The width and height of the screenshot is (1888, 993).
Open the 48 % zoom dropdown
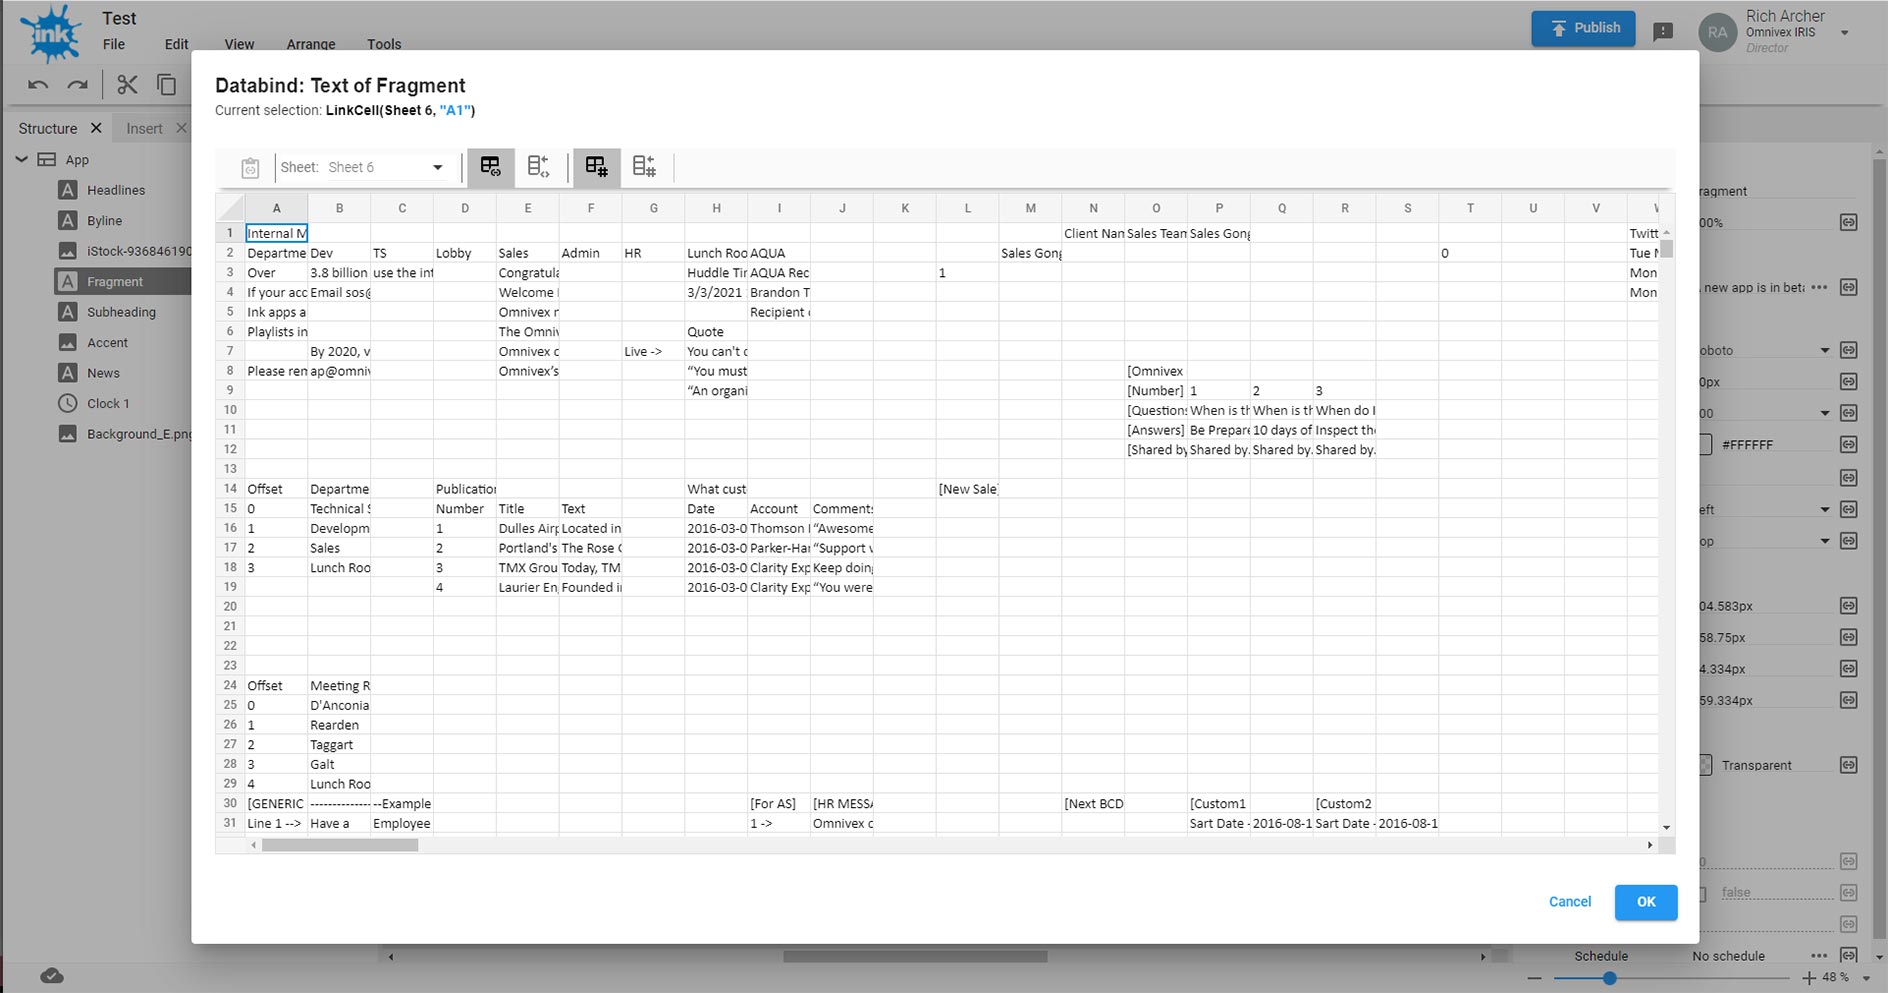pos(1867,978)
